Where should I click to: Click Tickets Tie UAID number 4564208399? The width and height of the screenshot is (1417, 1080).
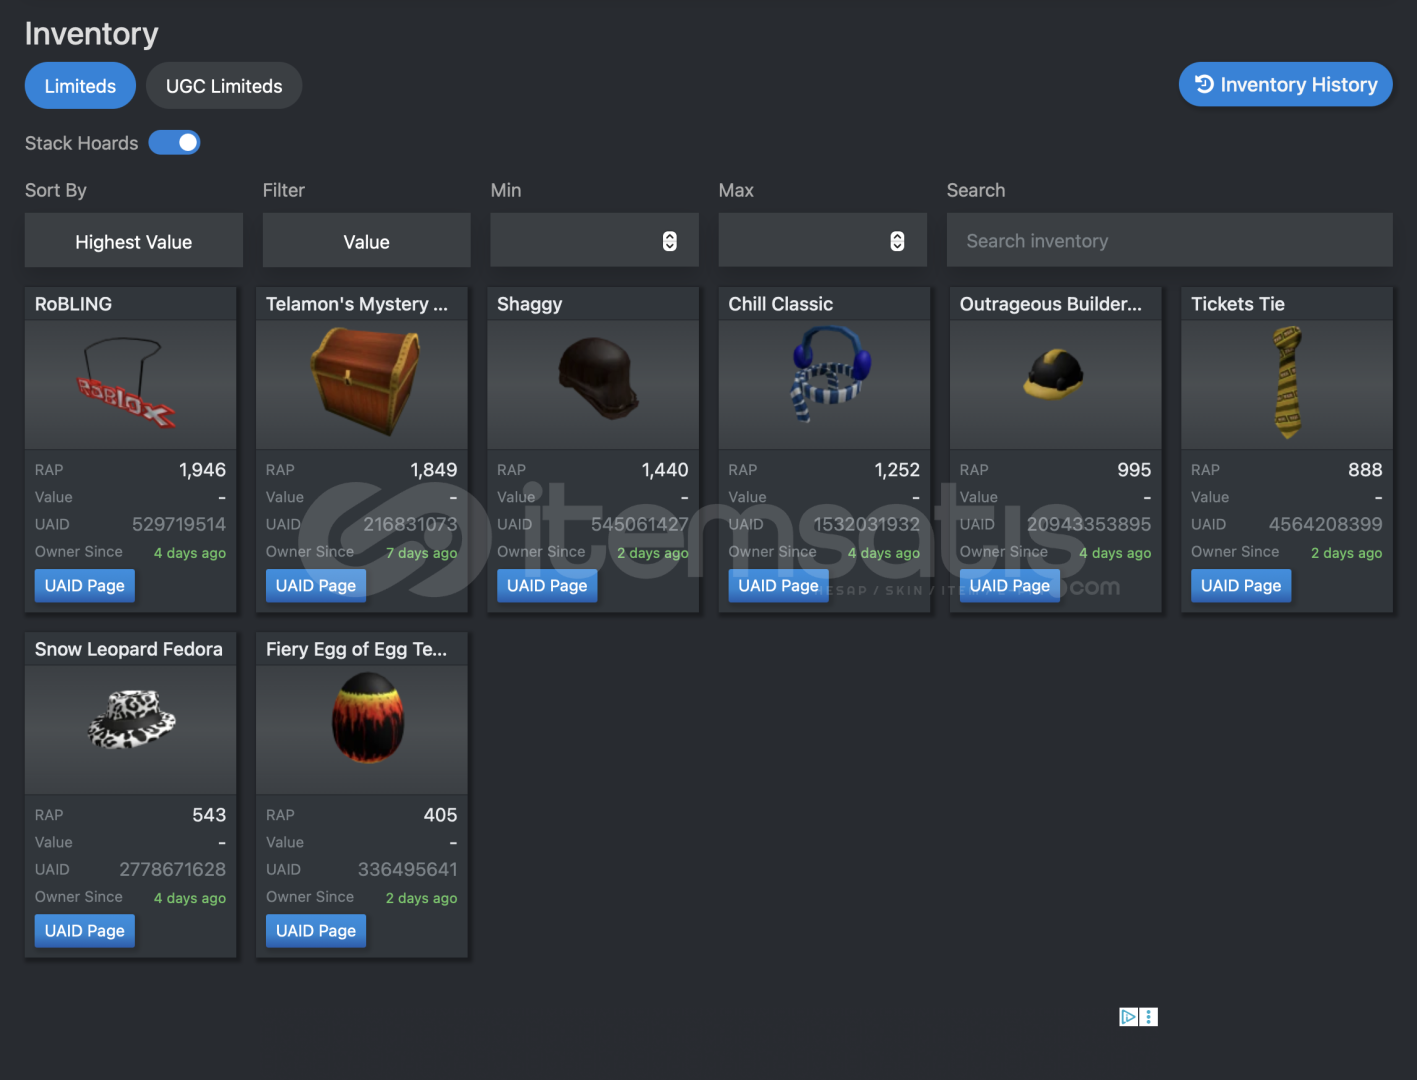(x=1326, y=524)
